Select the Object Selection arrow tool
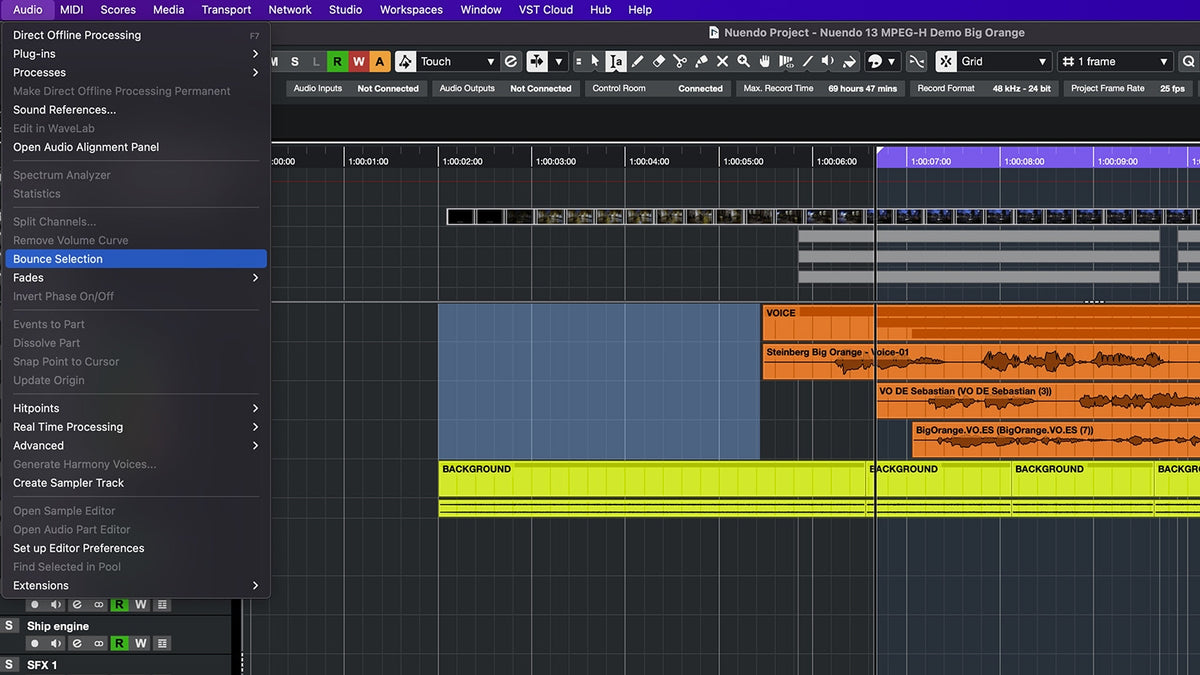 click(x=595, y=61)
